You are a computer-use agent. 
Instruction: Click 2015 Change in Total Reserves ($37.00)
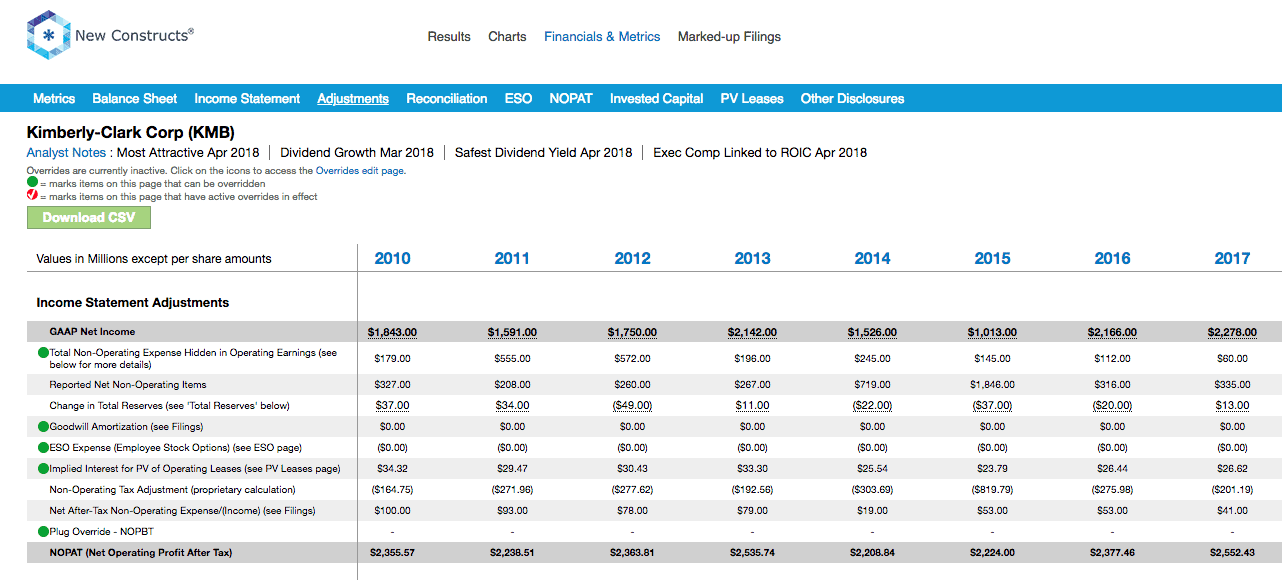coord(992,405)
